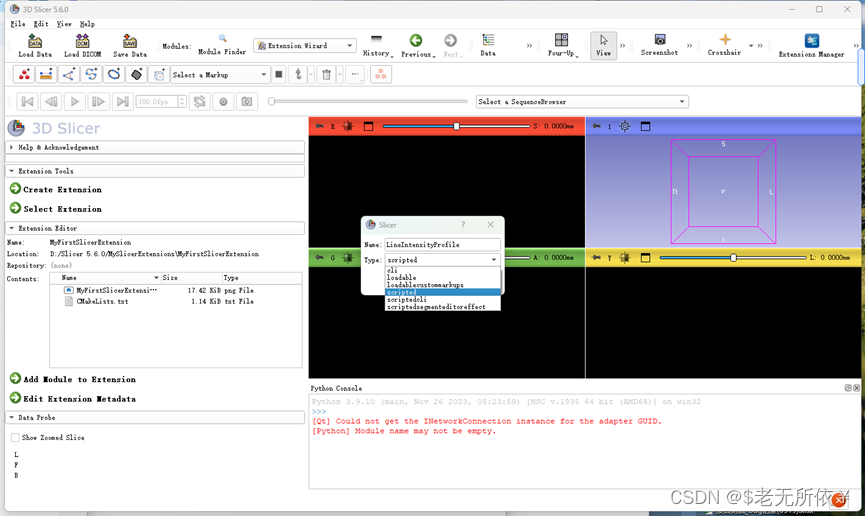Take a Screenshot
865x516 pixels.
click(x=659, y=45)
